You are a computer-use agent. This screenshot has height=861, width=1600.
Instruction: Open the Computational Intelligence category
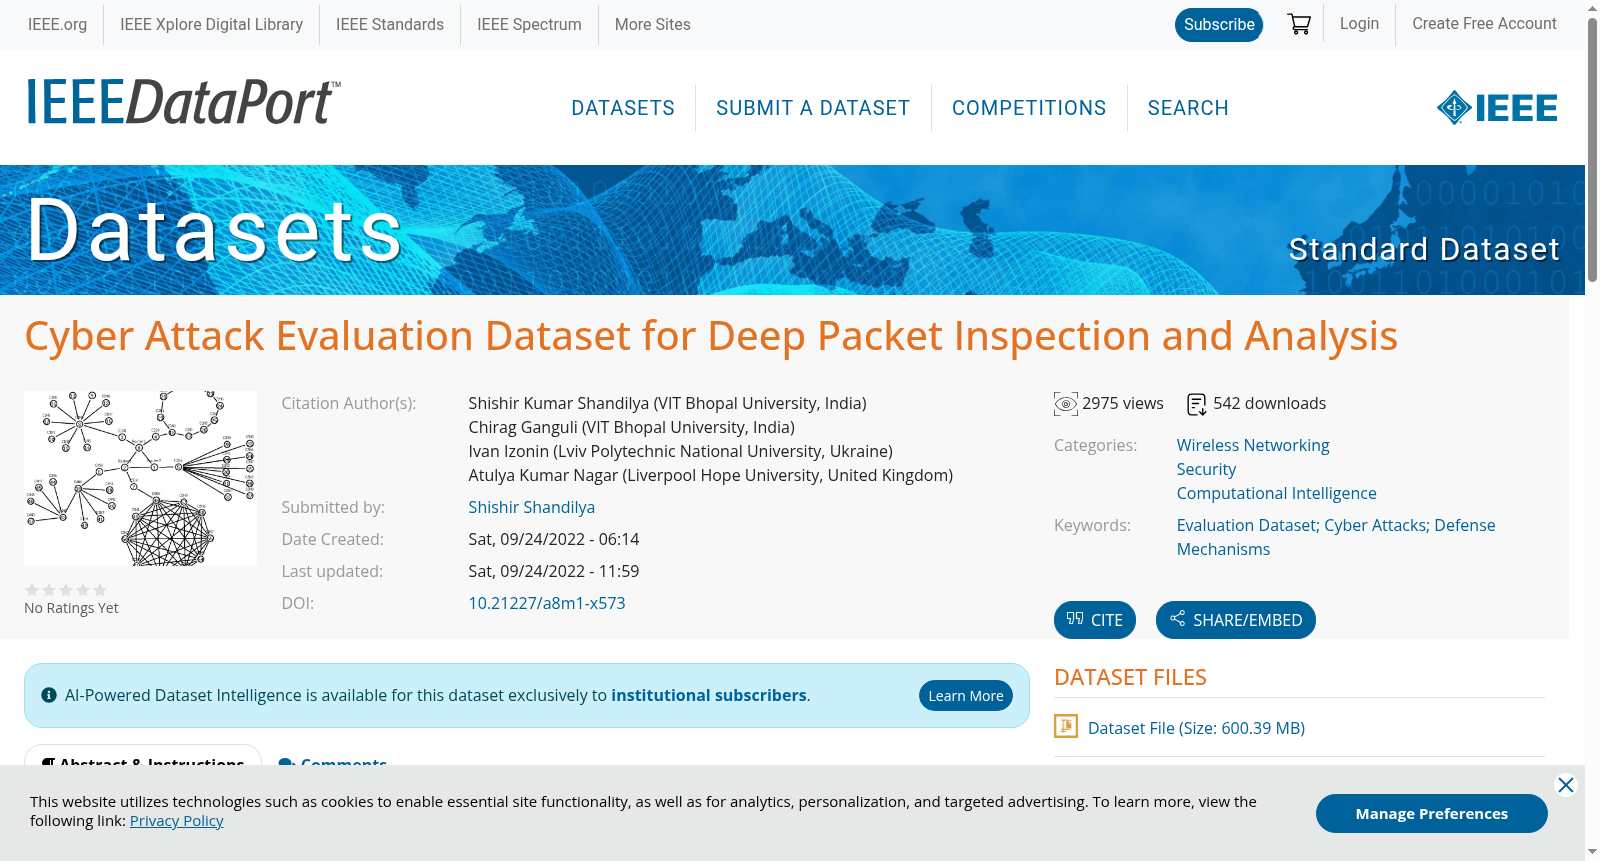[x=1276, y=494]
